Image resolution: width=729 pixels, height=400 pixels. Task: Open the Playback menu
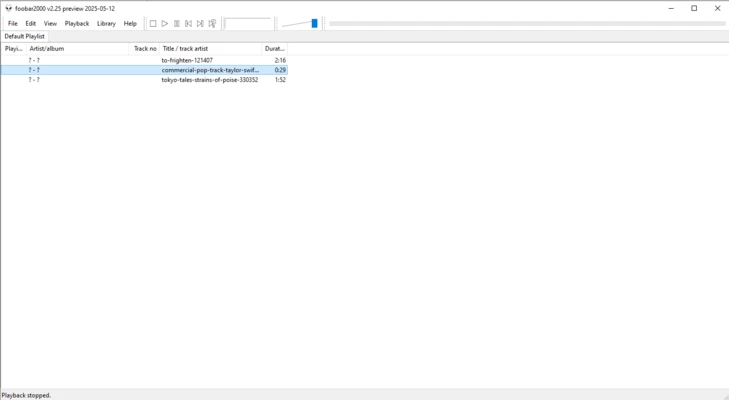coord(77,23)
